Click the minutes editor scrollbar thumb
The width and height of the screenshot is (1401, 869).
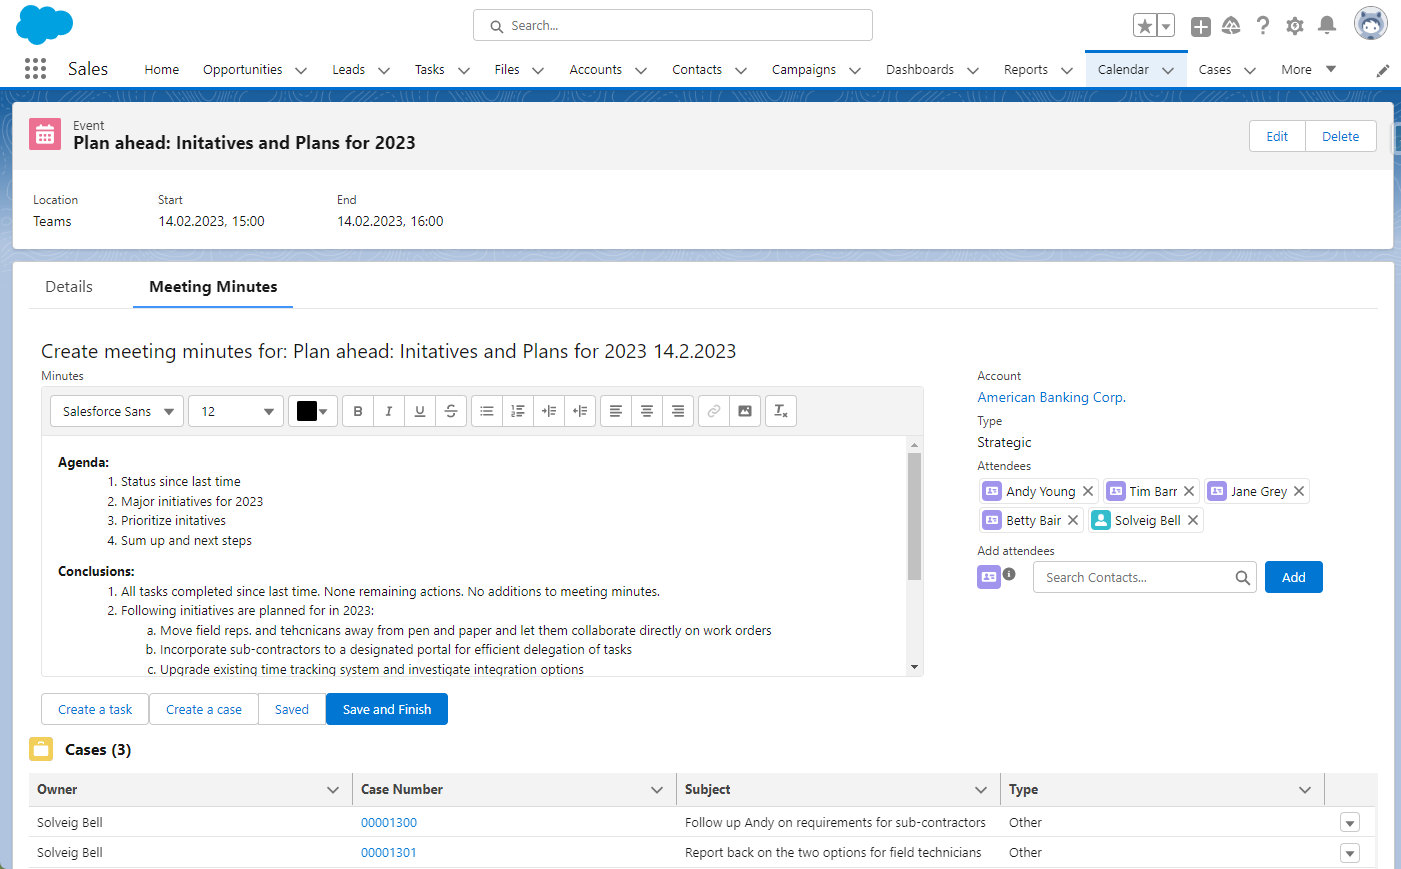914,516
